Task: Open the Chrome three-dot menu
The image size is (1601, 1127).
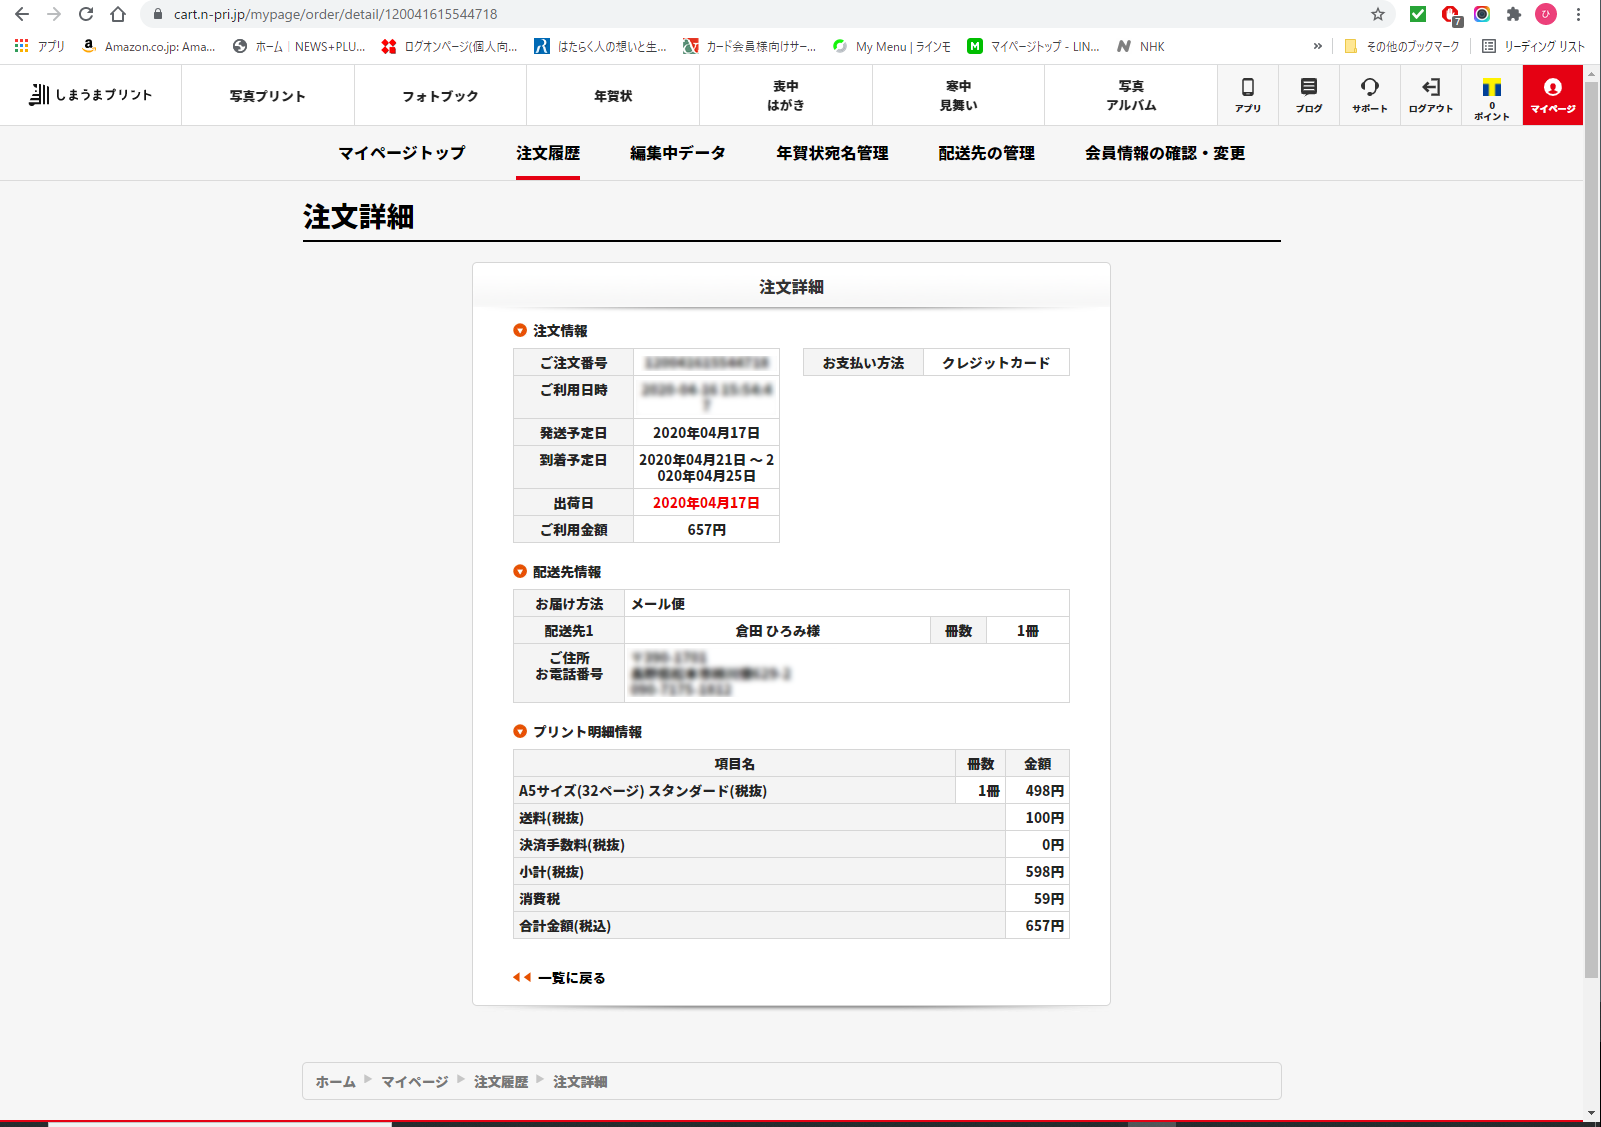Action: pyautogui.click(x=1578, y=14)
